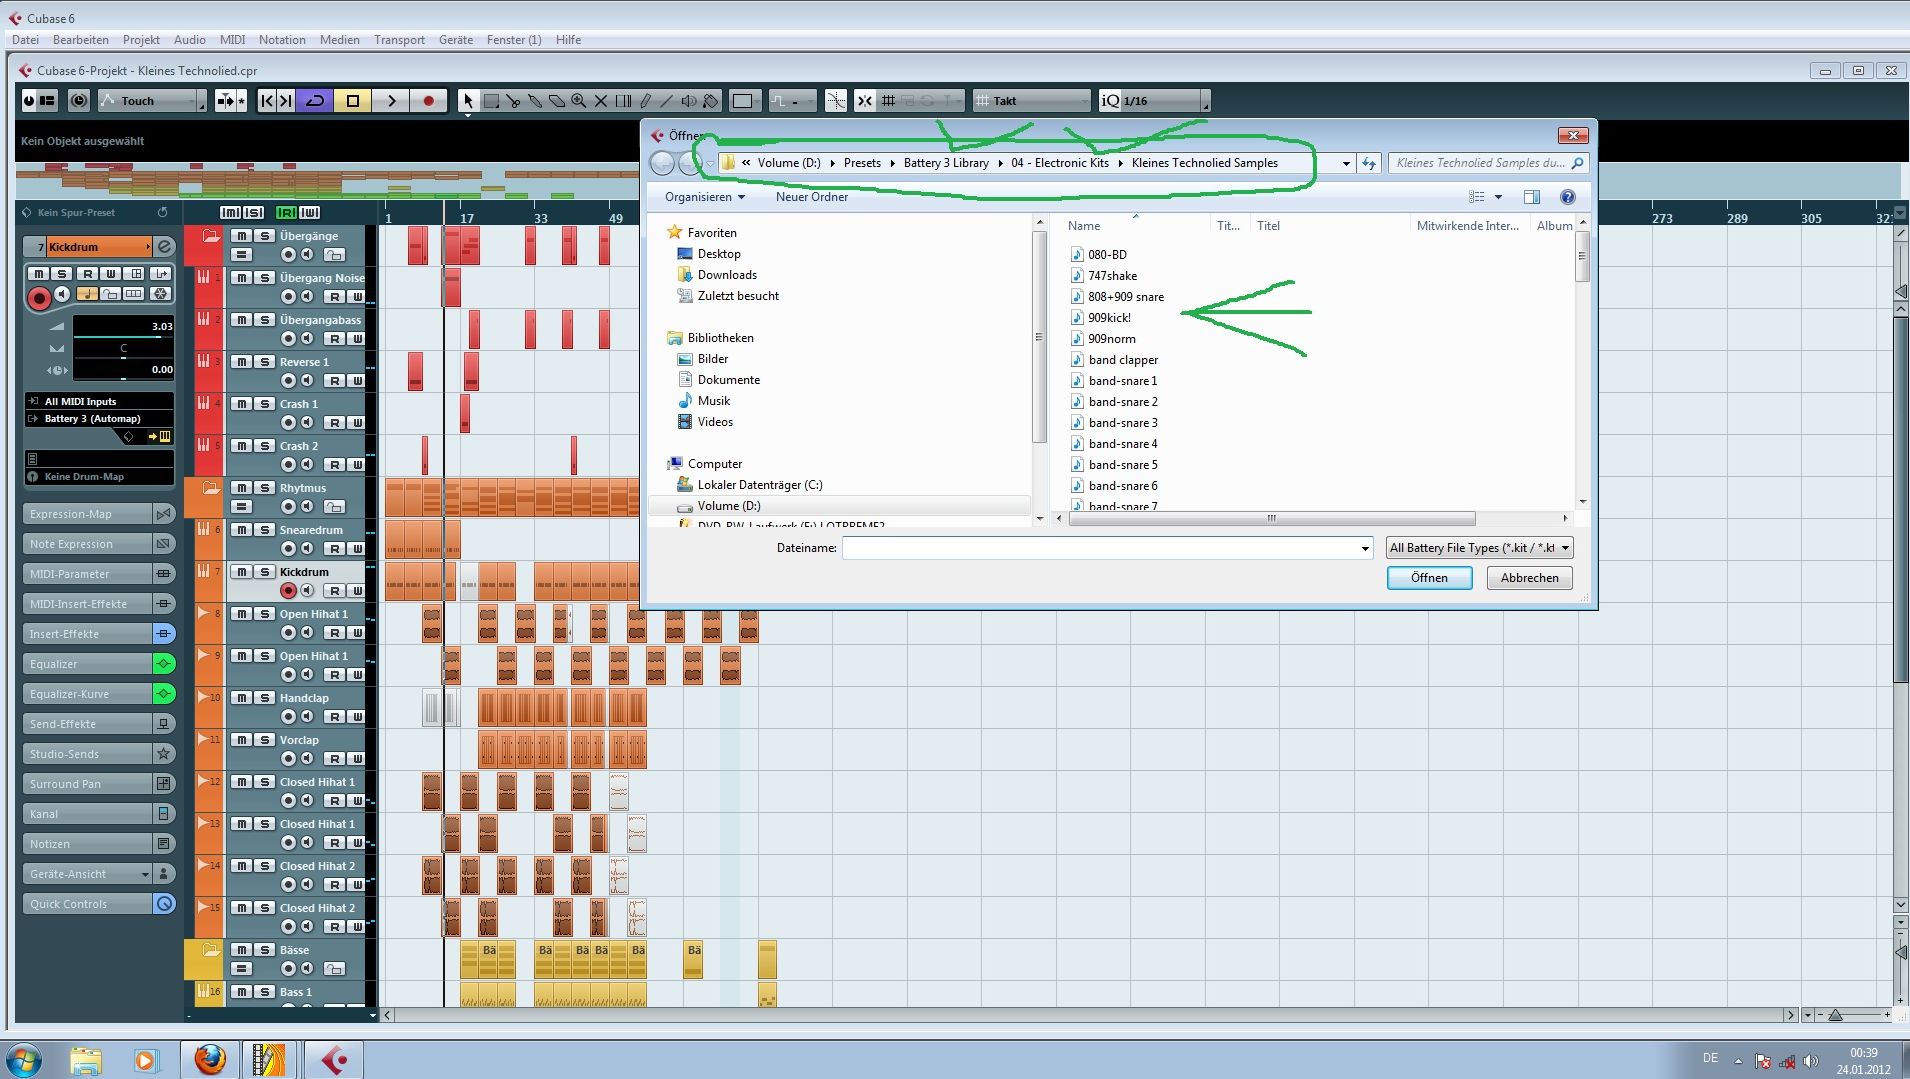Toggle inspector Freeze snowflake button

point(160,294)
